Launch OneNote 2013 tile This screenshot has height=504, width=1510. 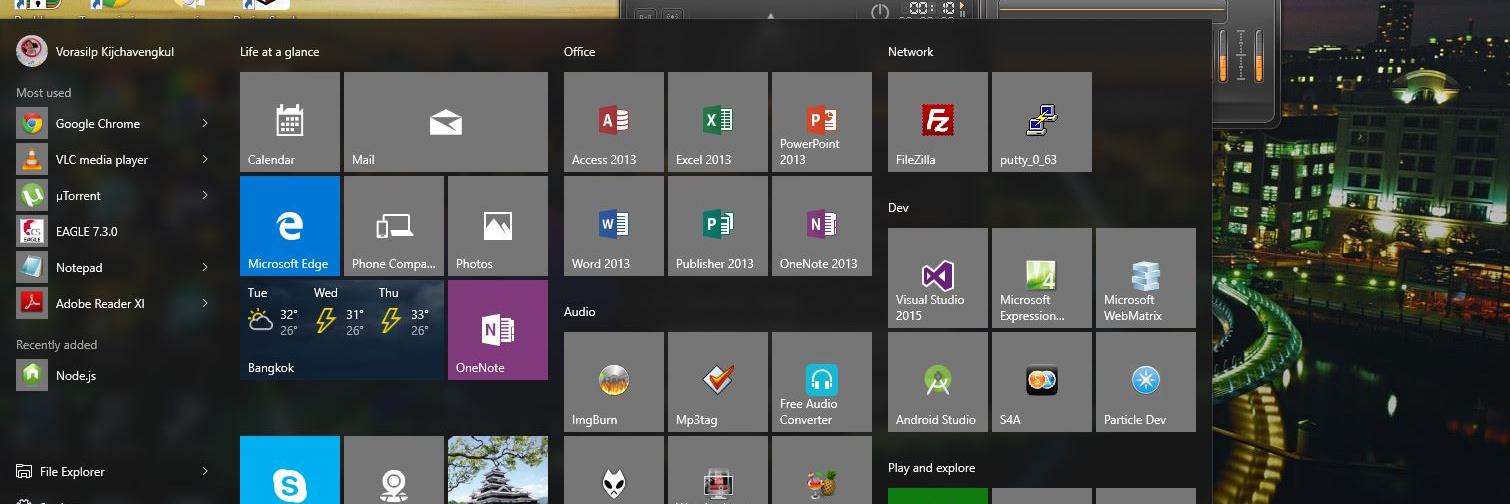pos(822,226)
